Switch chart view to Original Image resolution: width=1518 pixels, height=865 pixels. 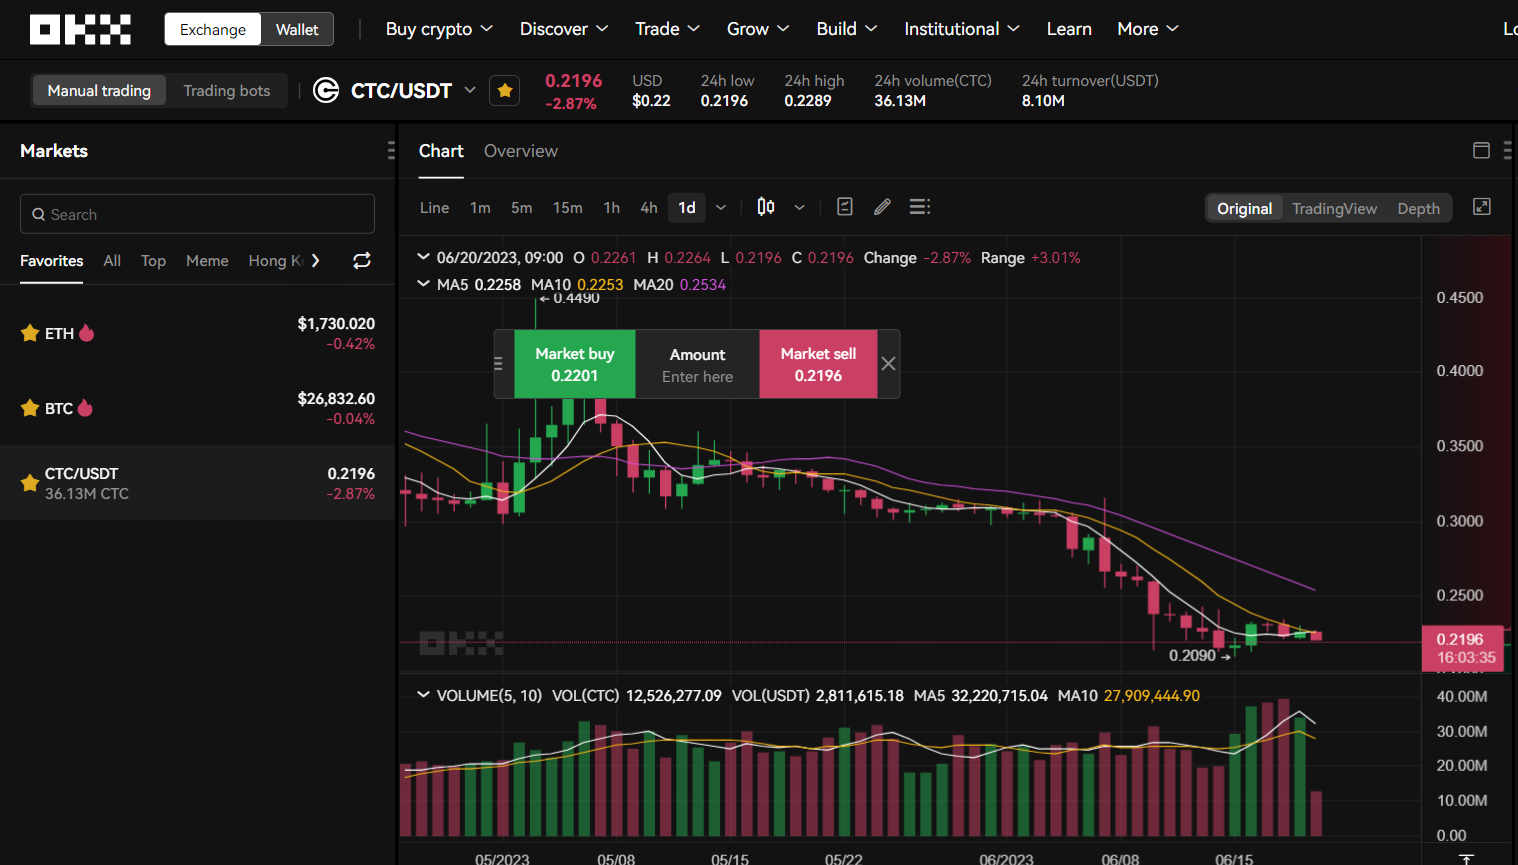tap(1244, 208)
